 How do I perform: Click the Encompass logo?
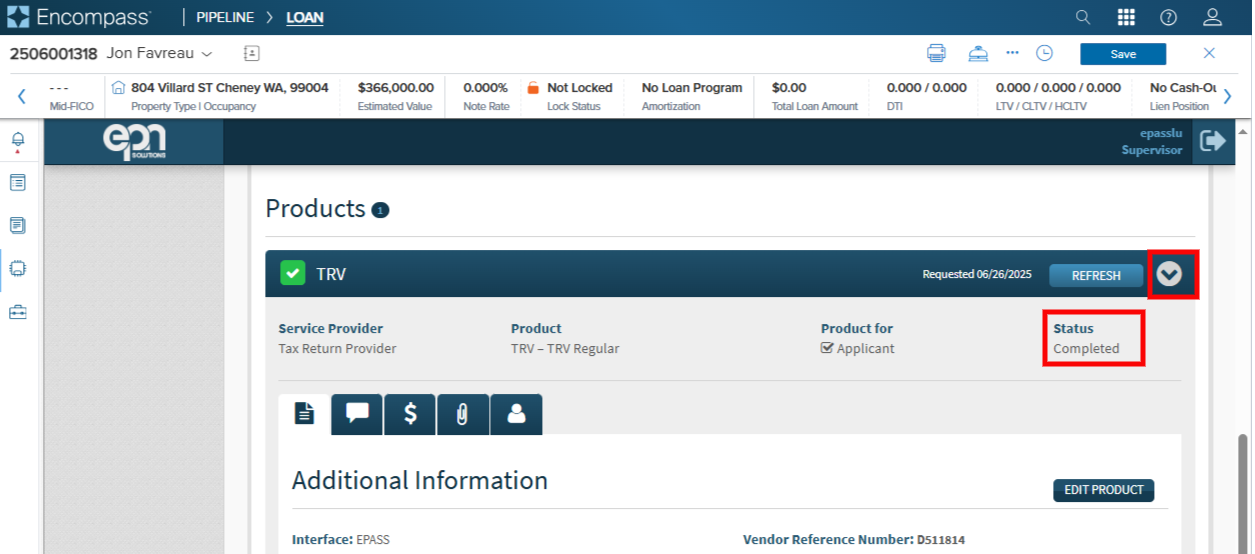pos(78,17)
